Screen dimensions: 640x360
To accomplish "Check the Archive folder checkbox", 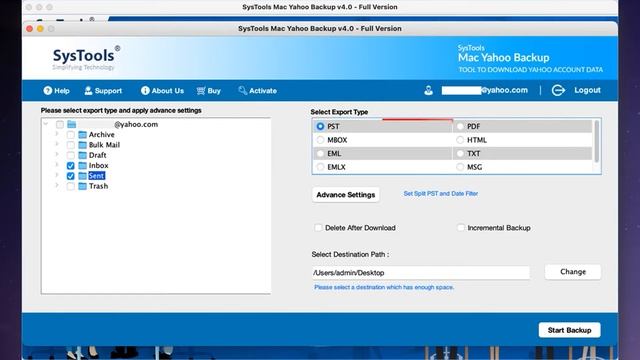I will coord(71,135).
